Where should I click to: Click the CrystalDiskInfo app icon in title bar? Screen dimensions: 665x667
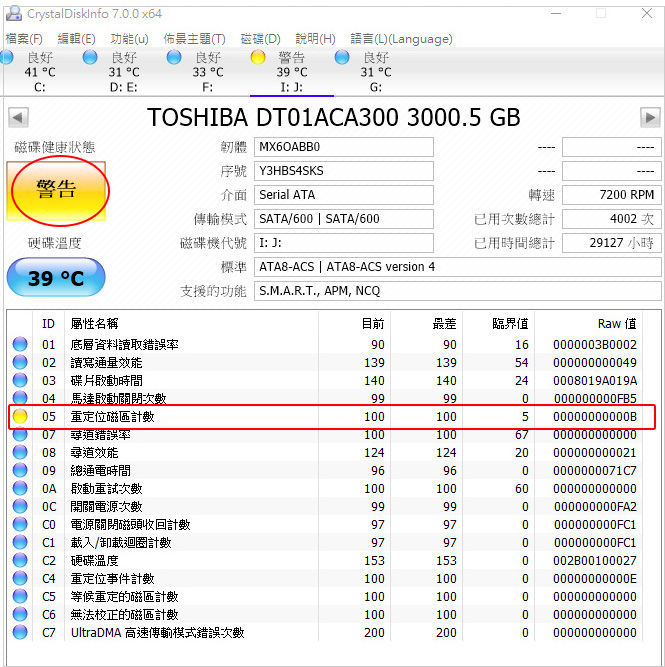point(14,13)
